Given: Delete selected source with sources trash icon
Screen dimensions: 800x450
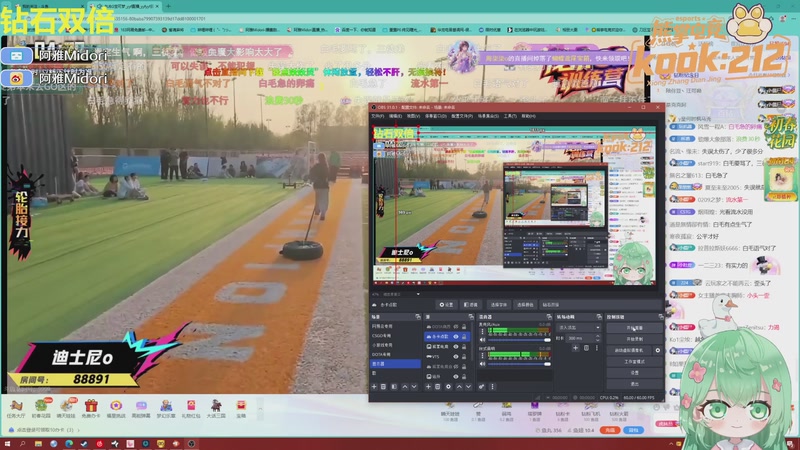Looking at the screenshot, I should click(x=438, y=387).
